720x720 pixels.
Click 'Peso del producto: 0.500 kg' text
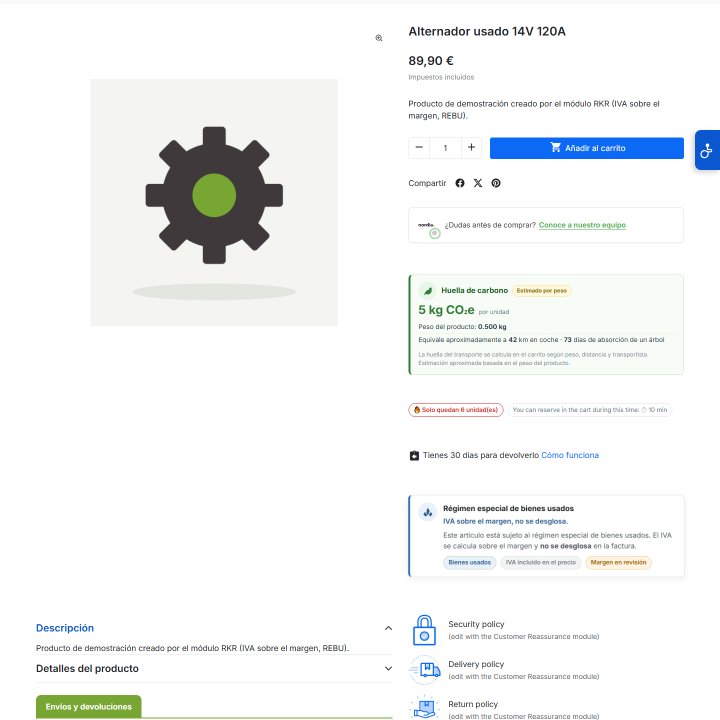point(462,327)
